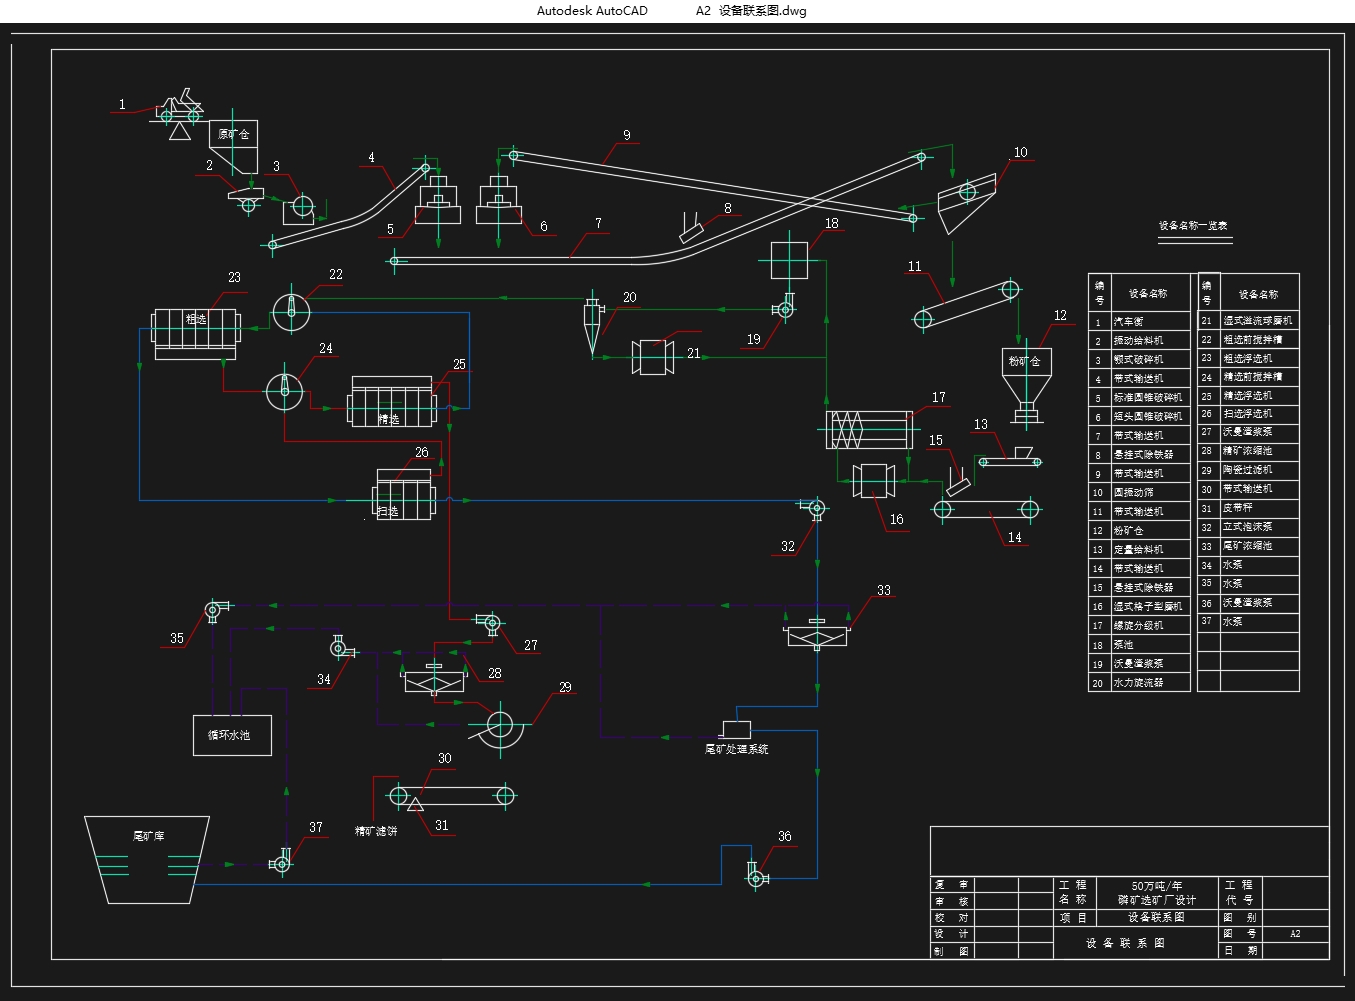Select the '50万吨/年' project text
This screenshot has width=1355, height=1001.
click(x=1157, y=886)
